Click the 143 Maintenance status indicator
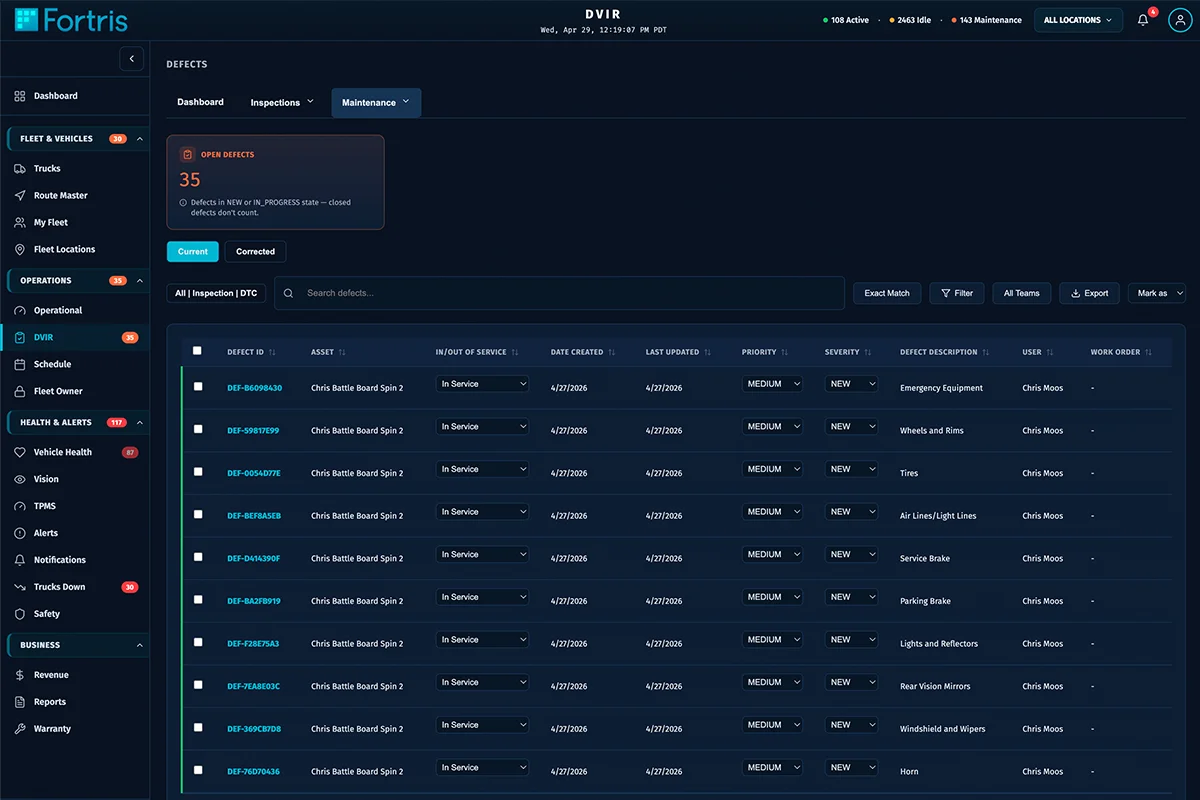 986,20
